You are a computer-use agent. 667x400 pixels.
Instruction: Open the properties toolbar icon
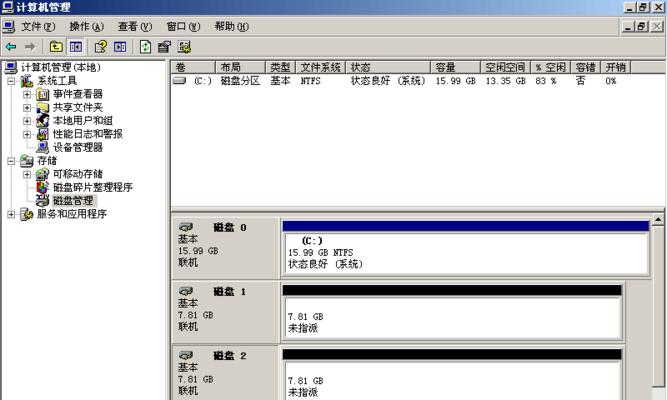tap(164, 46)
